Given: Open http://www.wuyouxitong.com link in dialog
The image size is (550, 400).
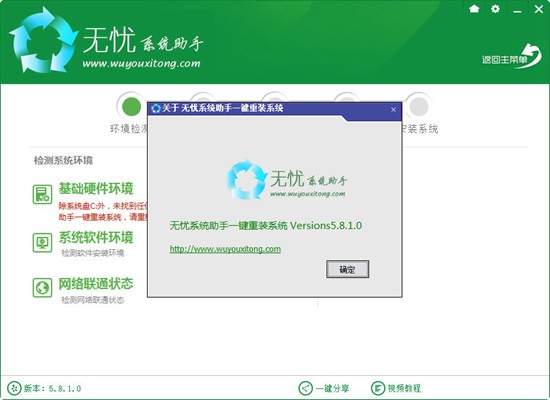Looking at the screenshot, I should (x=225, y=249).
